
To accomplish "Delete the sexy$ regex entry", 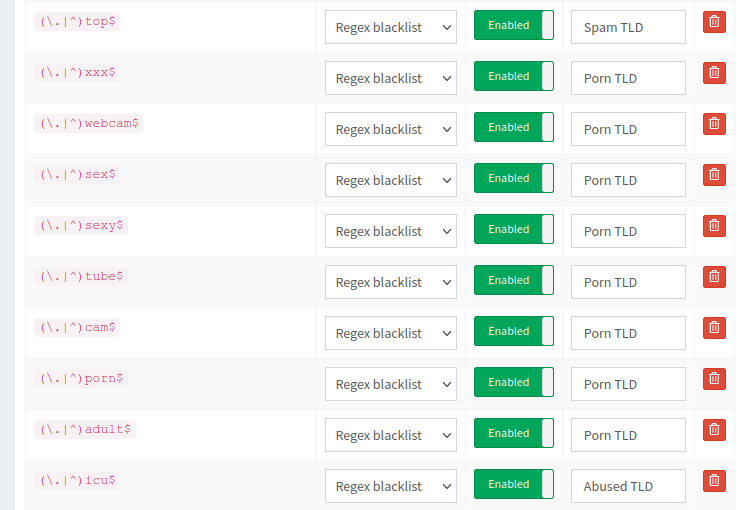I will pos(714,226).
